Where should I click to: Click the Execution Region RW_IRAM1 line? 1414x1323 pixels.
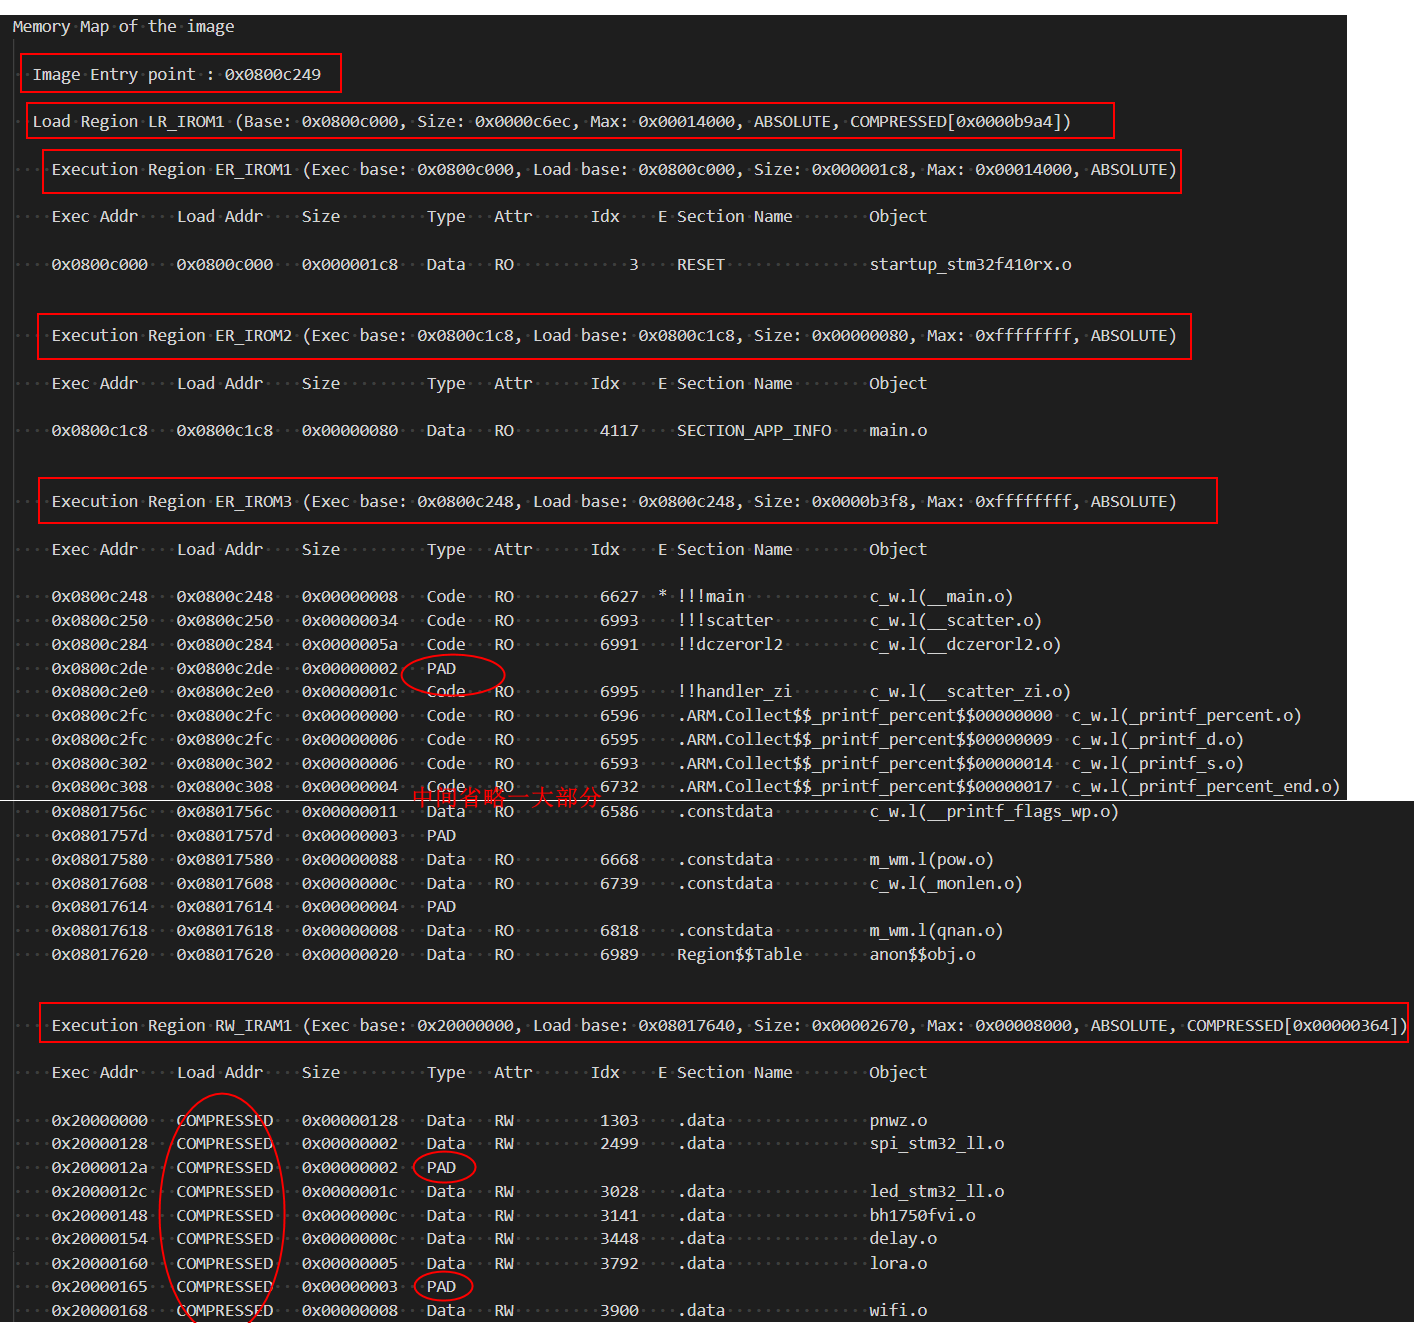(x=729, y=1026)
